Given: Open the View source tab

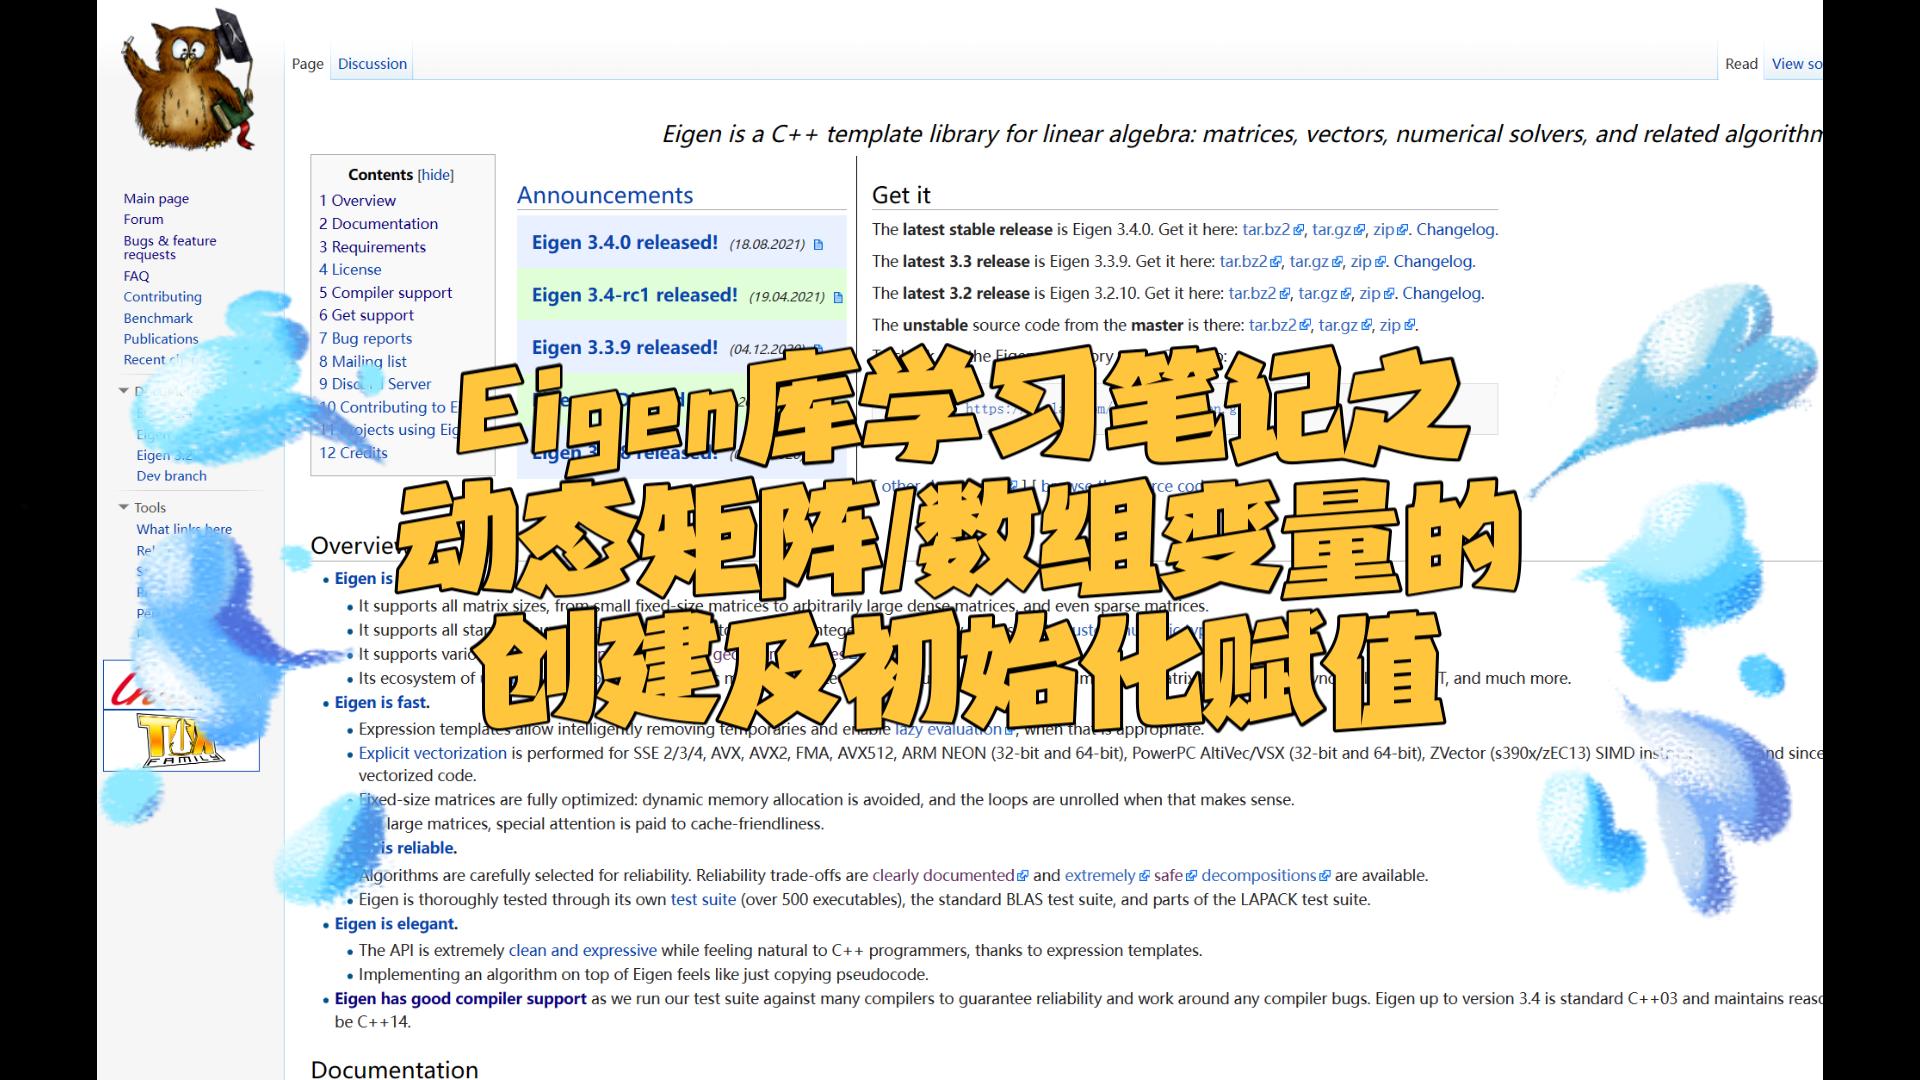Looking at the screenshot, I should 1797,64.
